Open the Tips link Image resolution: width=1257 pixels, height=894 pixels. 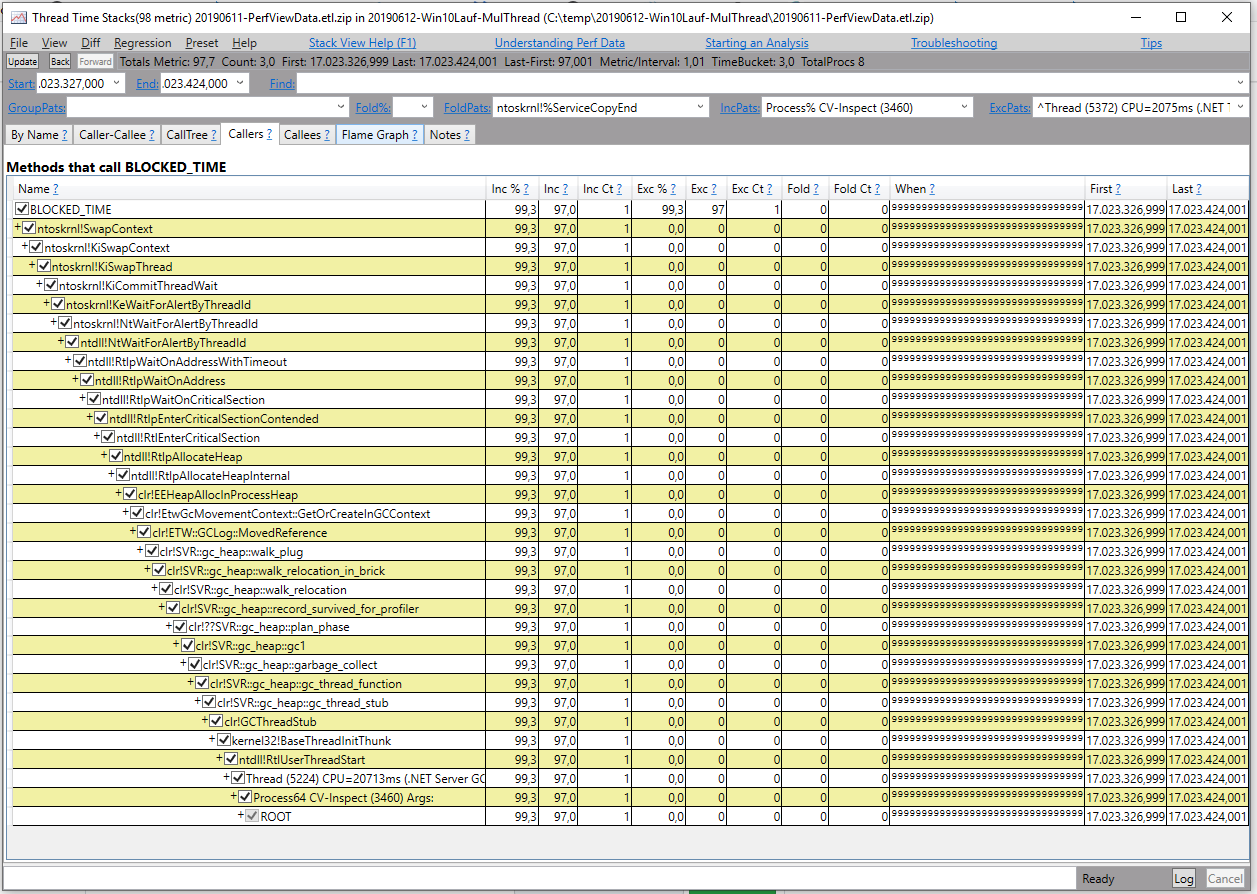1151,43
